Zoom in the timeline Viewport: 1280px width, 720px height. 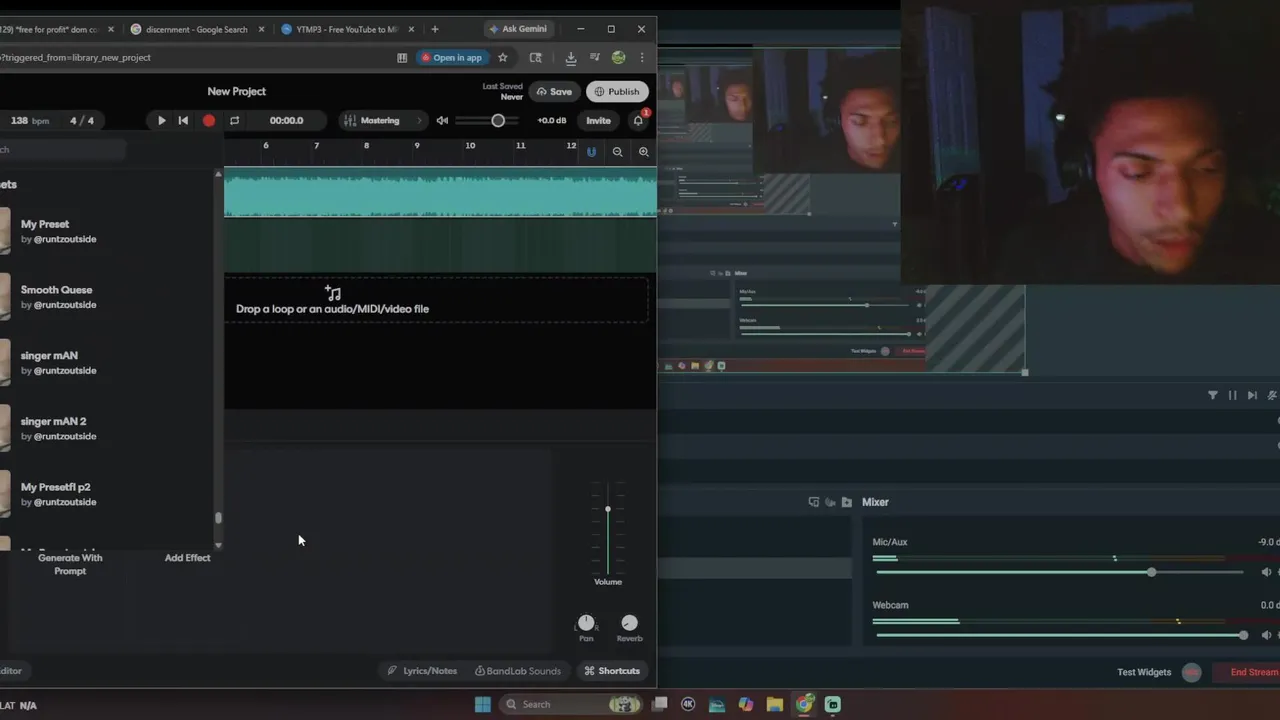point(643,152)
